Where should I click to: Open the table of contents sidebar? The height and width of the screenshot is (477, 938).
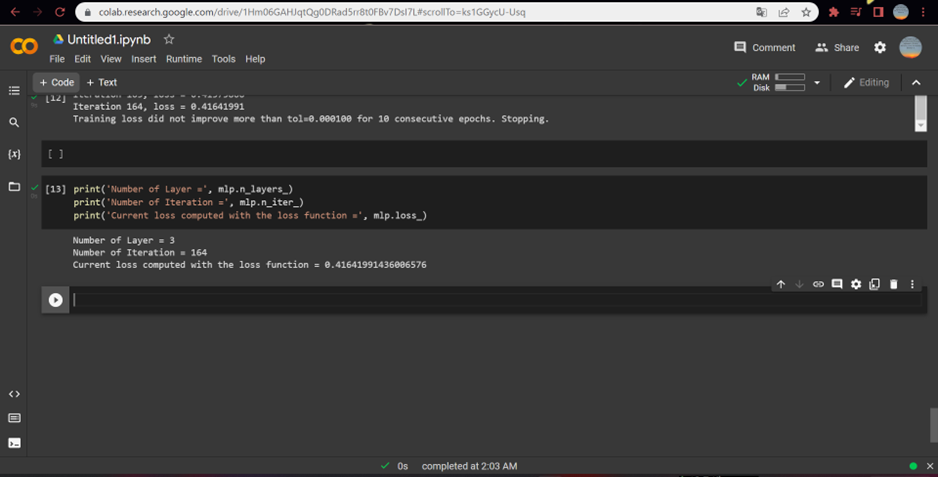[x=14, y=90]
